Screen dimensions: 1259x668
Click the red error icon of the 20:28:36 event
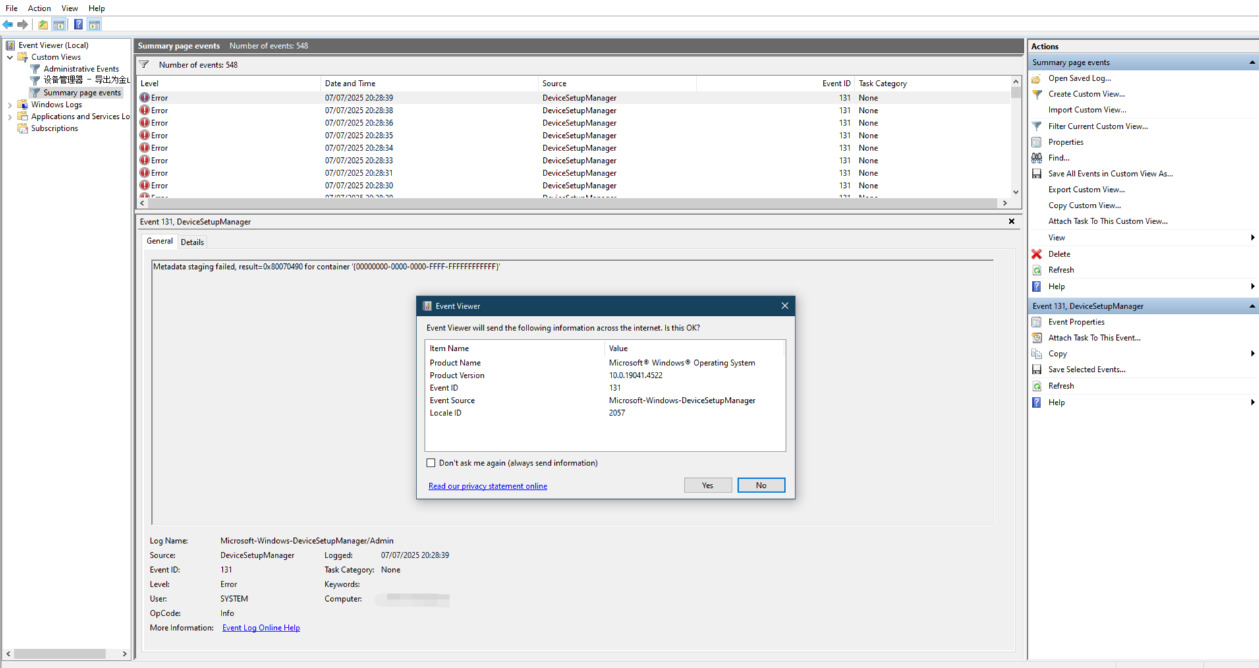[144, 123]
